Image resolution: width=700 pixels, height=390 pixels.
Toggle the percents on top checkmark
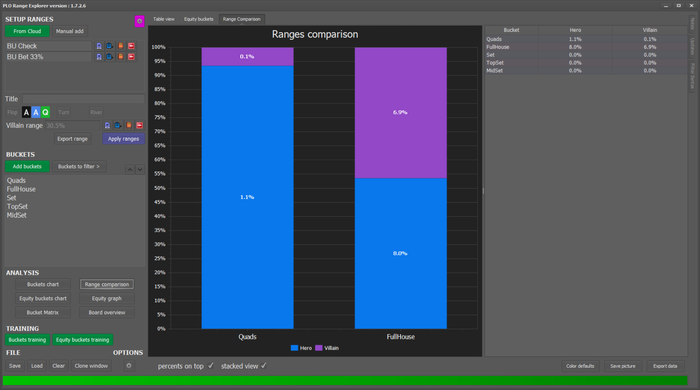[x=211, y=366]
